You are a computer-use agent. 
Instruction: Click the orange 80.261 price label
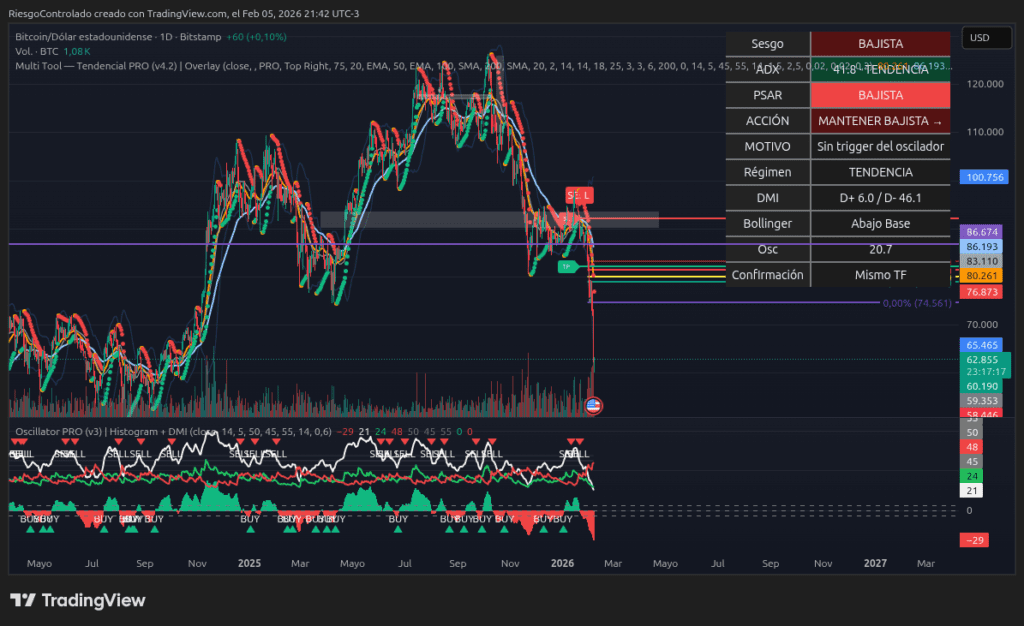tap(980, 275)
